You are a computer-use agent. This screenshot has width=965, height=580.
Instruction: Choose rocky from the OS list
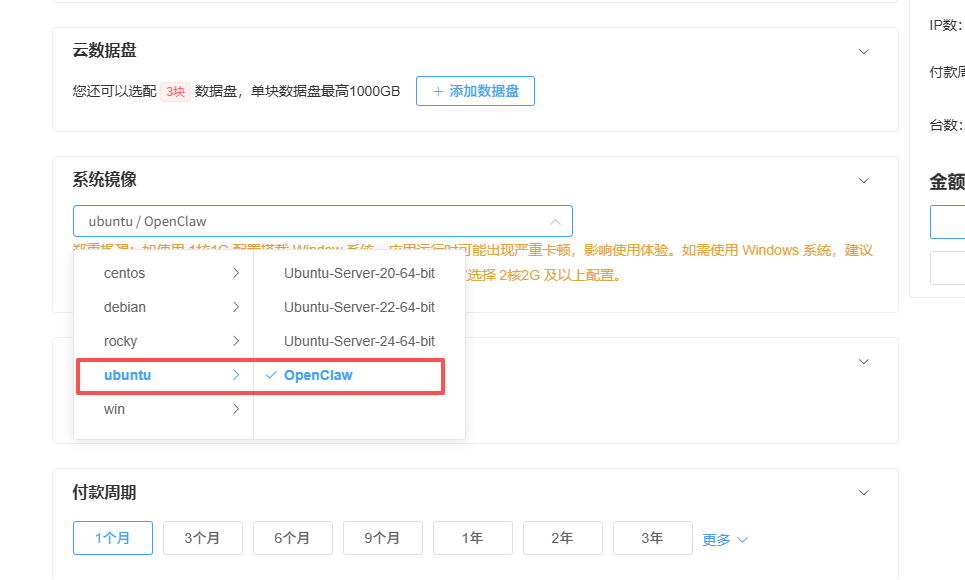[x=121, y=341]
